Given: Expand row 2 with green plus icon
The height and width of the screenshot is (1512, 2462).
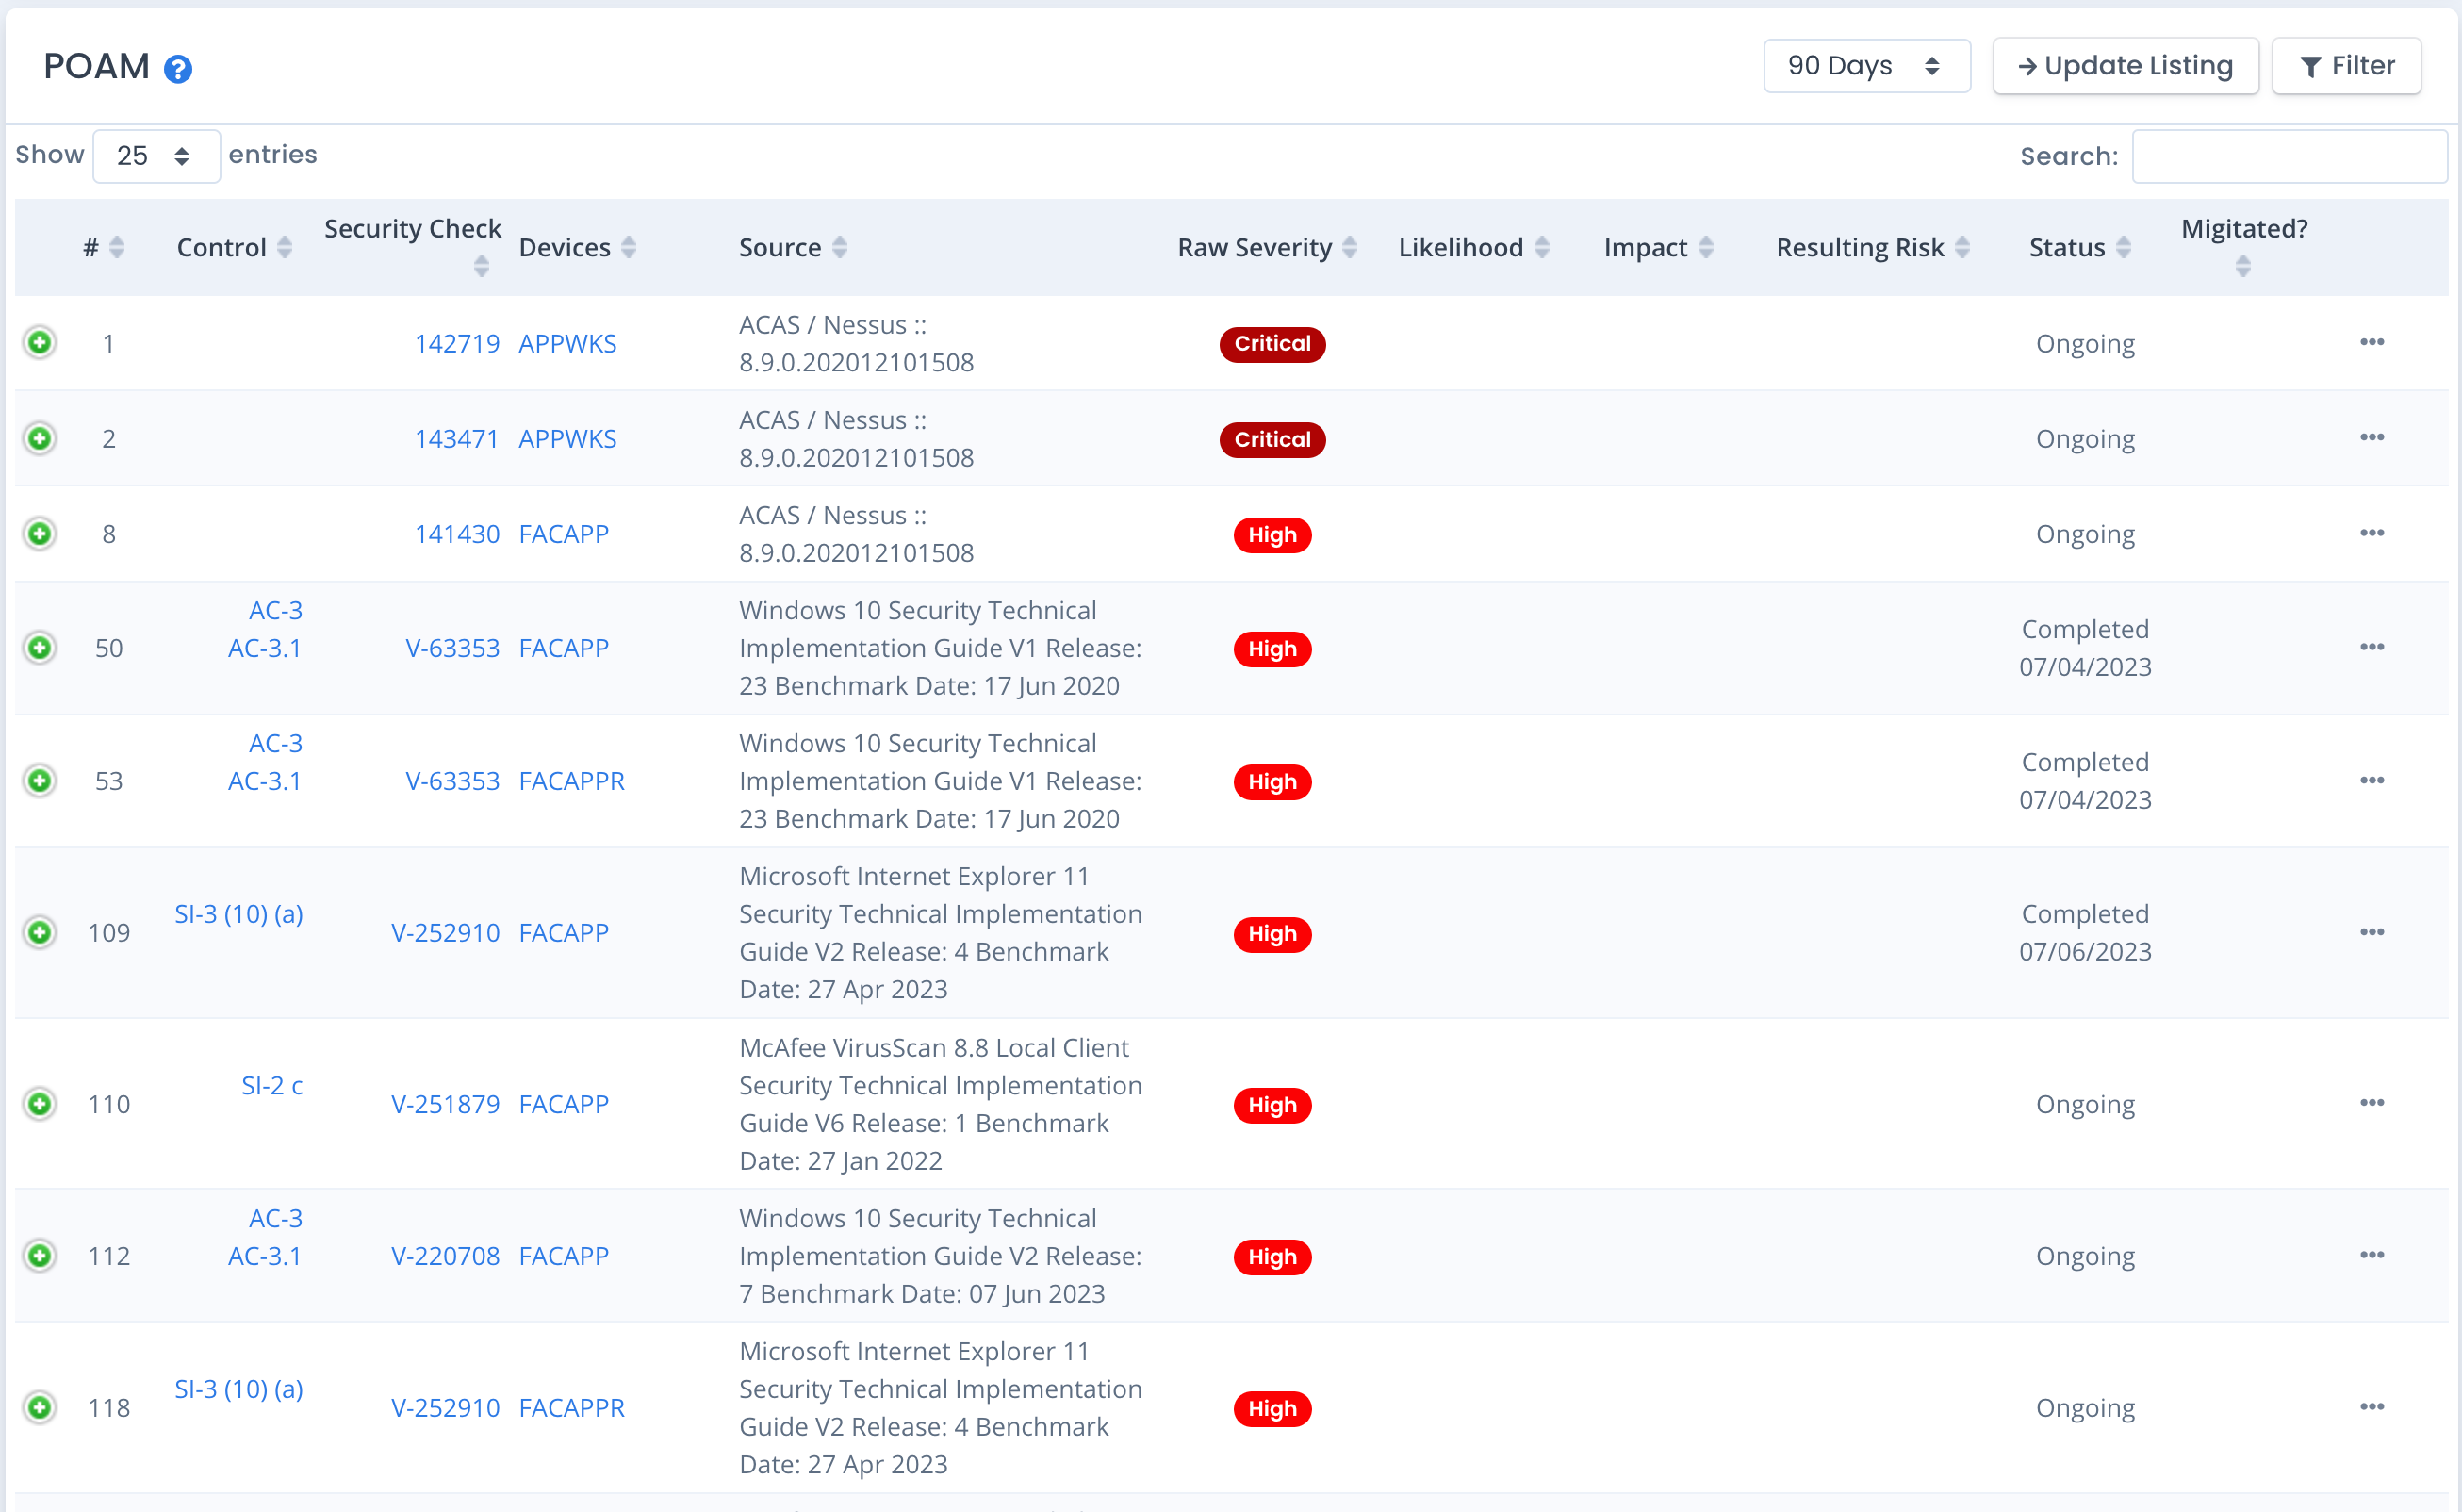Looking at the screenshot, I should [x=40, y=439].
